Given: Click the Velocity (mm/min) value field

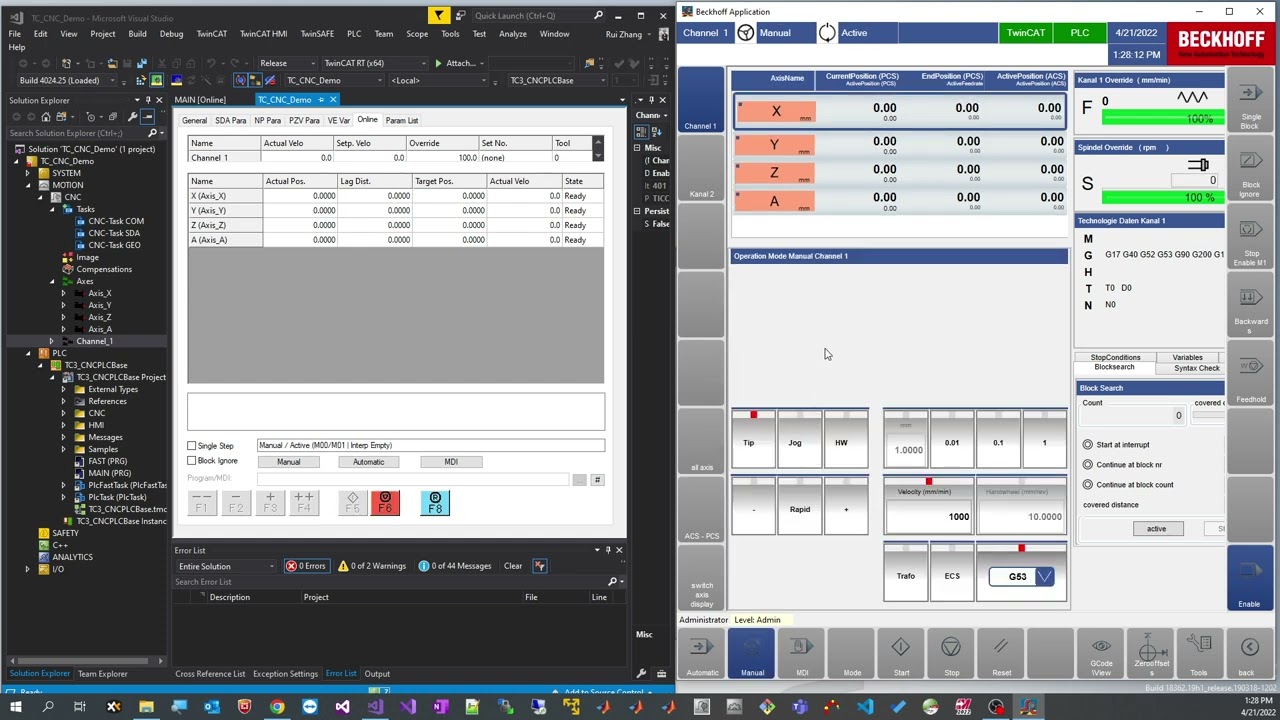Looking at the screenshot, I should tap(927, 517).
